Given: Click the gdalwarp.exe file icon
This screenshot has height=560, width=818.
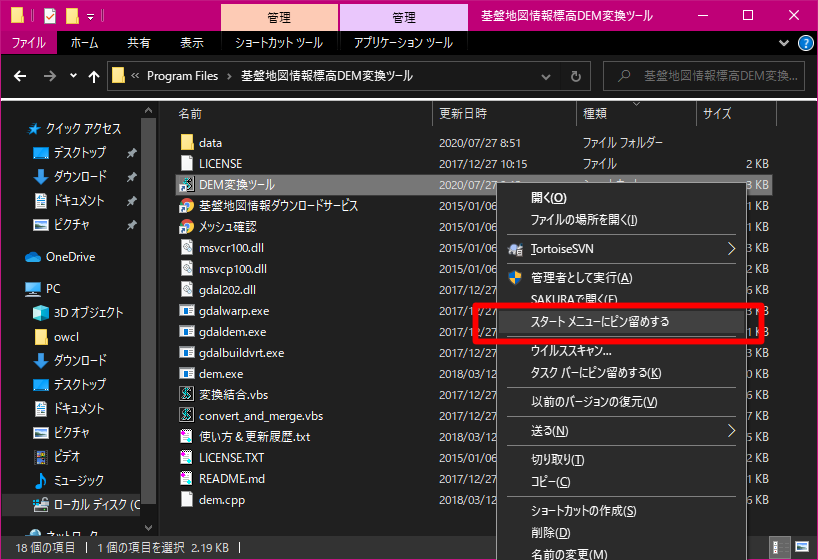Looking at the screenshot, I should [186, 311].
